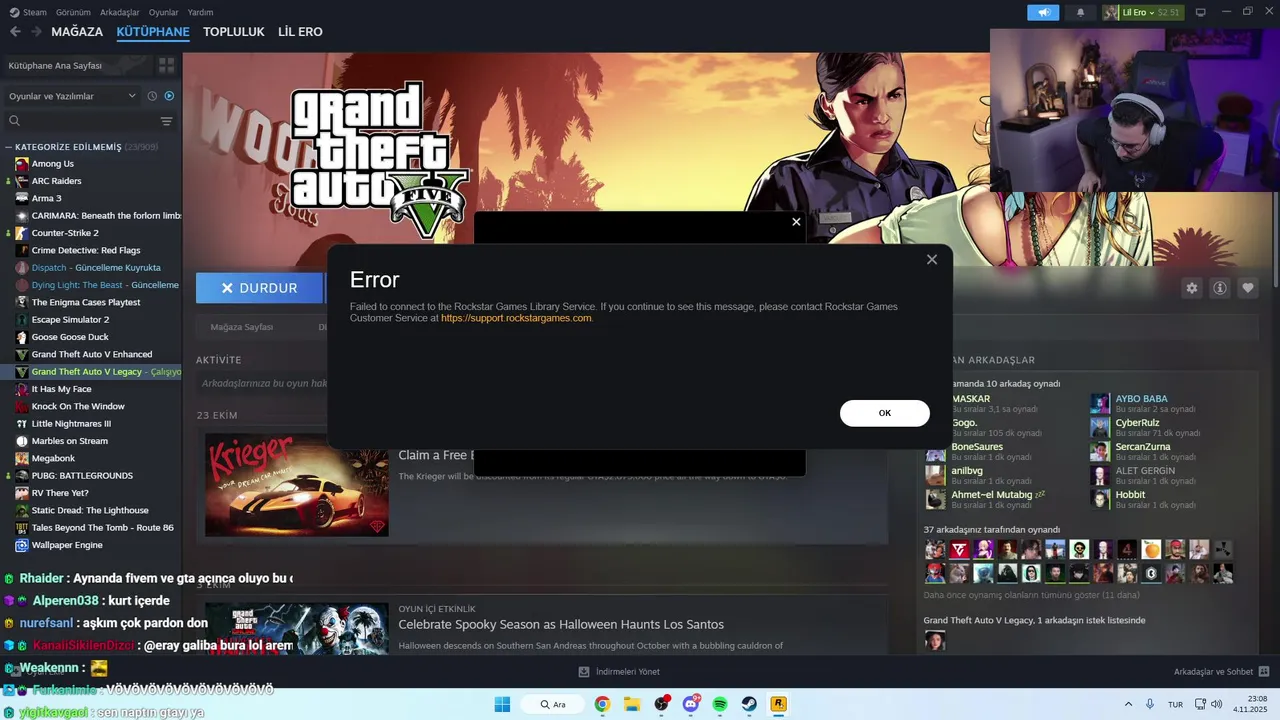Select Grand Theft Auto V Enhanced

click(92, 354)
